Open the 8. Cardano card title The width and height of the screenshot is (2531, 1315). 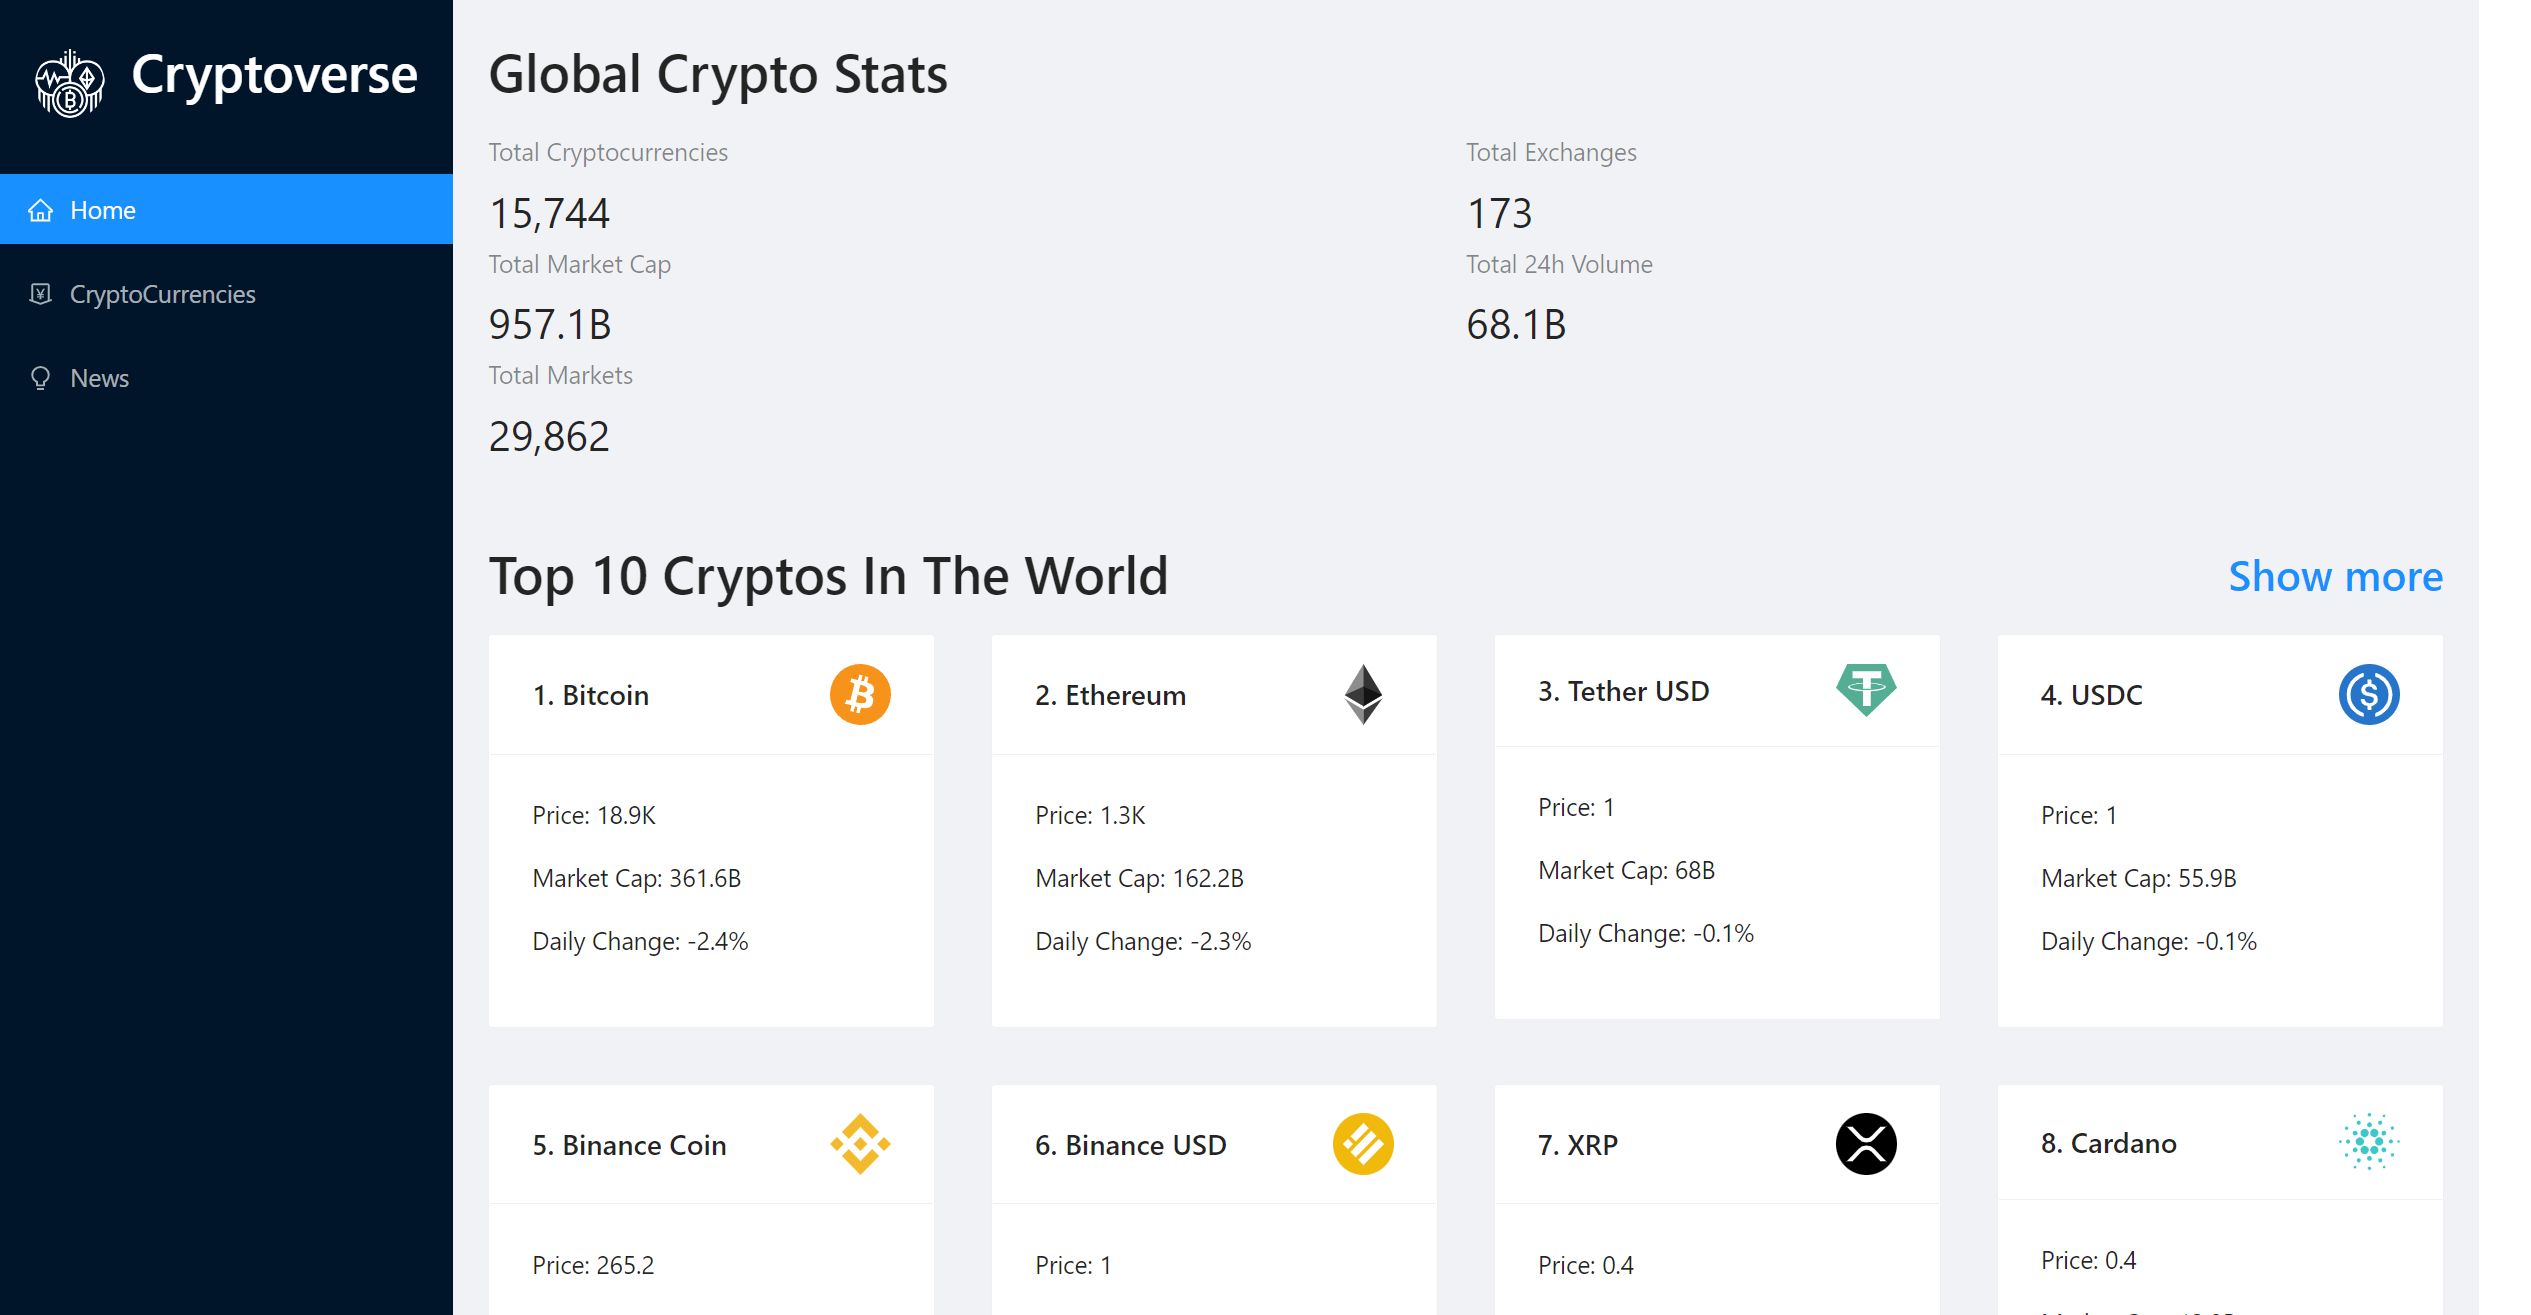point(2109,1143)
